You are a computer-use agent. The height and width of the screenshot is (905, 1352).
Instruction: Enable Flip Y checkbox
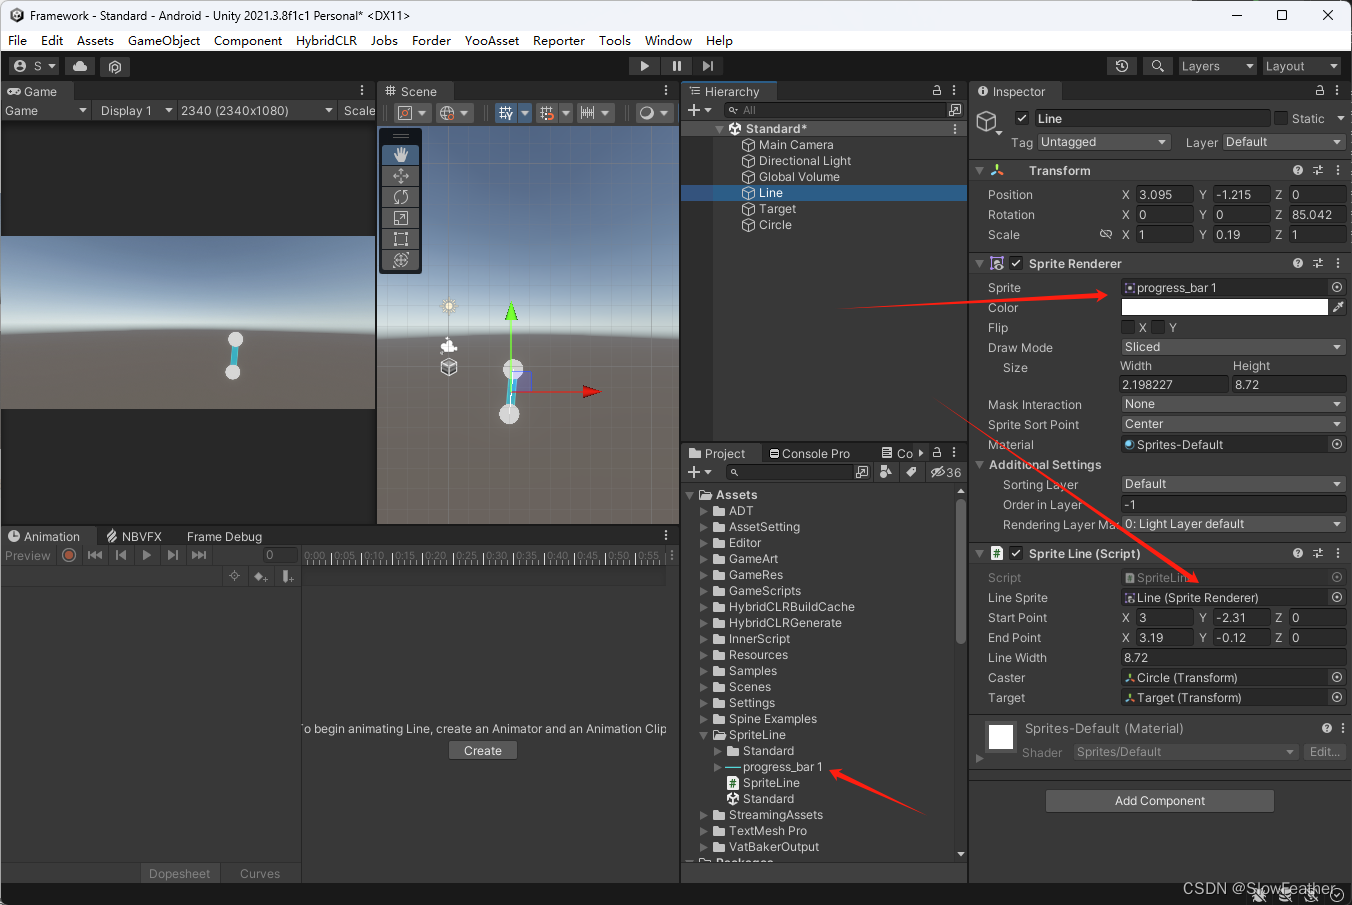point(1158,327)
